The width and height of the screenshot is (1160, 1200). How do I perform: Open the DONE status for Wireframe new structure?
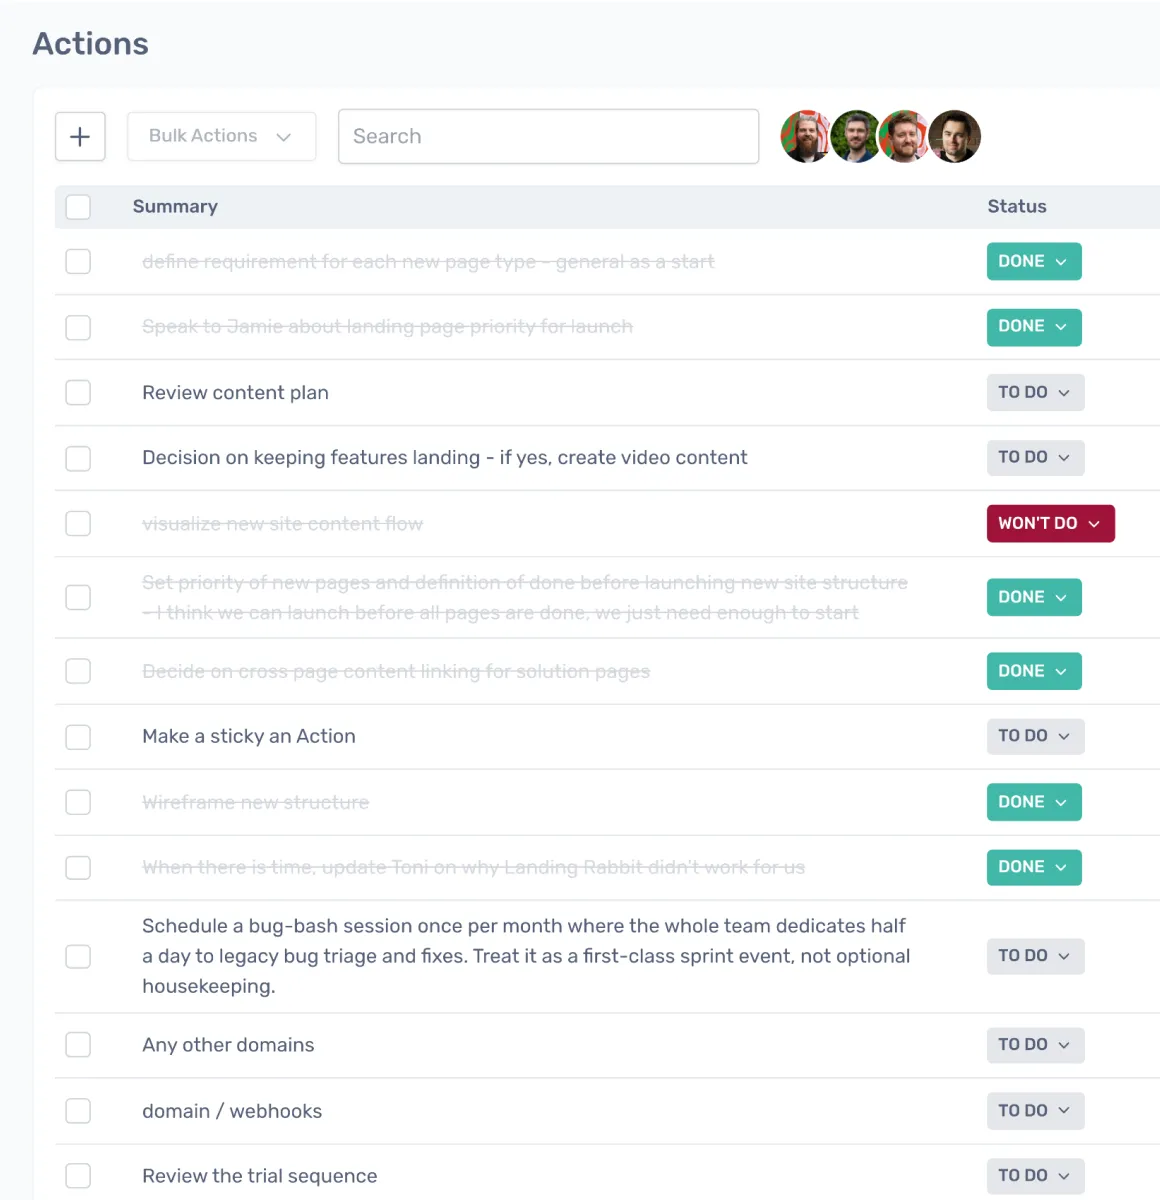(1034, 802)
